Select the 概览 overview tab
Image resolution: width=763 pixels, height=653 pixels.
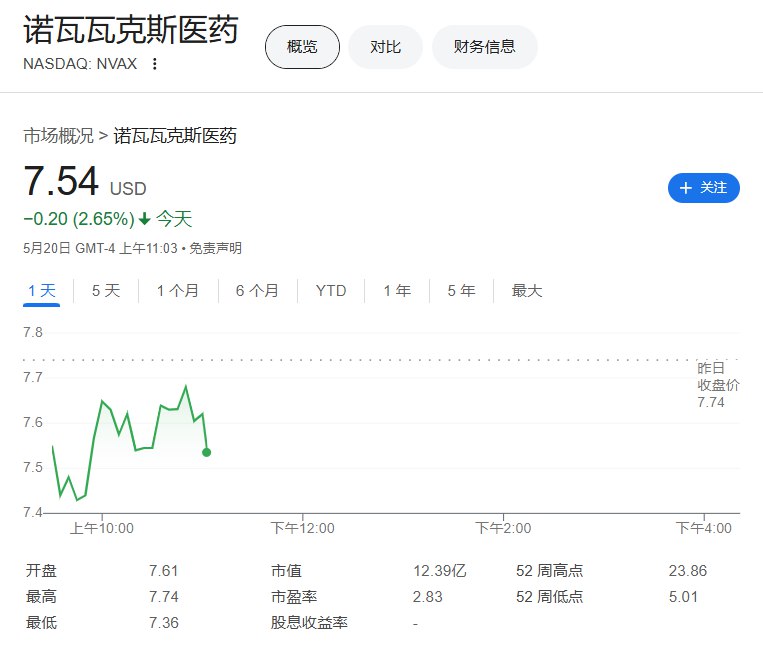tap(302, 47)
